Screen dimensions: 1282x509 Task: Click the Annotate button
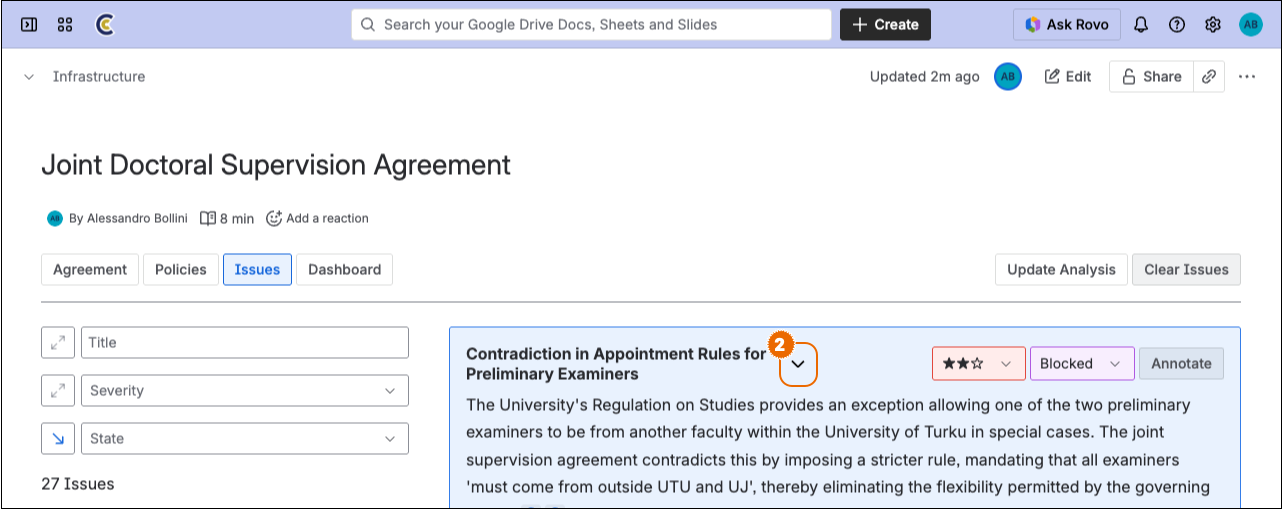[x=1181, y=364]
